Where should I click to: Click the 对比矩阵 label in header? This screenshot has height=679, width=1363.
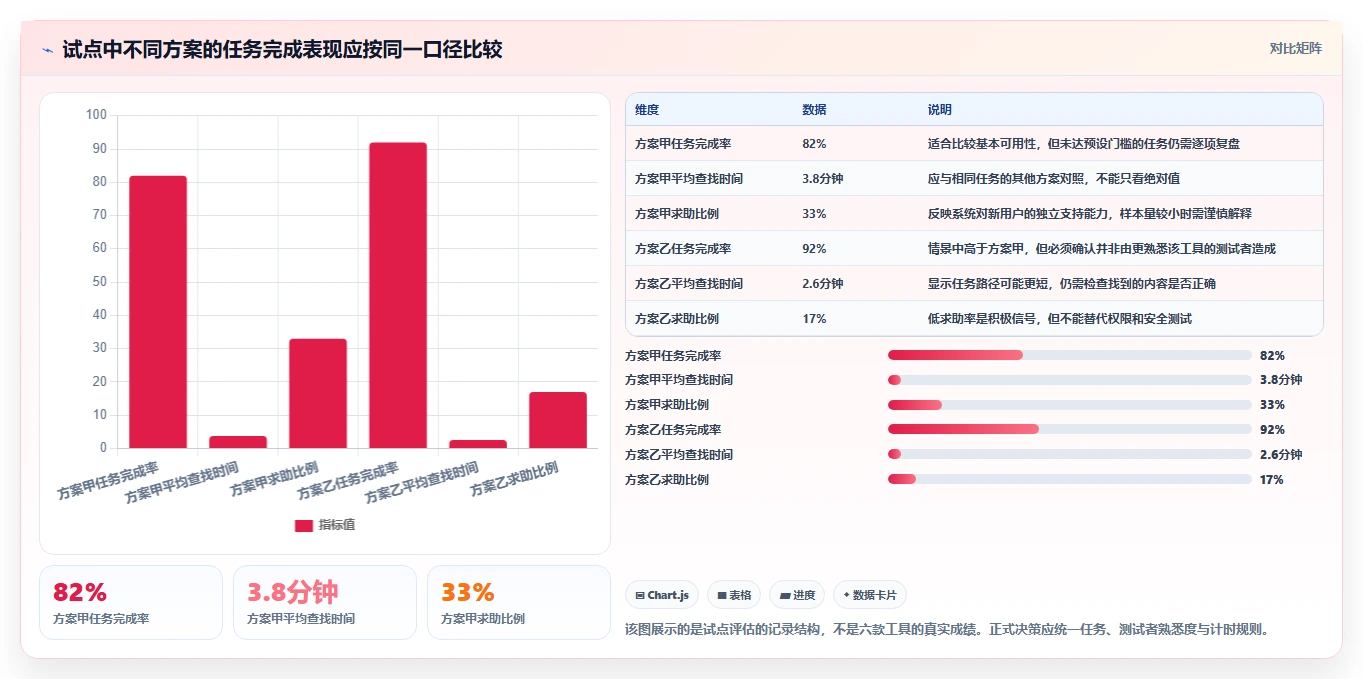[x=1295, y=48]
